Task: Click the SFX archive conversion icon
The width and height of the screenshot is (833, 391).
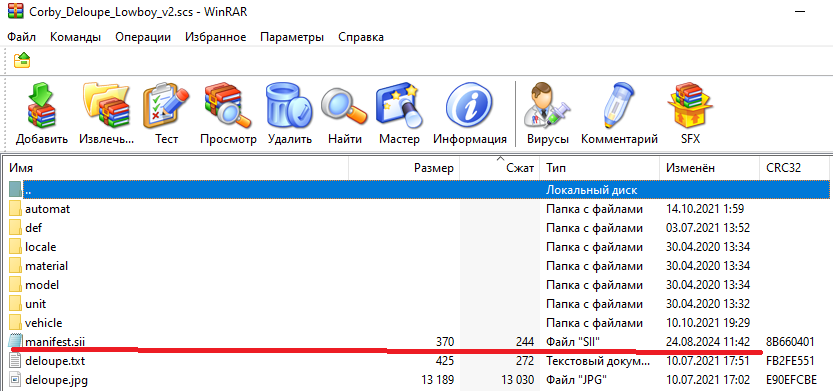Action: (x=690, y=105)
